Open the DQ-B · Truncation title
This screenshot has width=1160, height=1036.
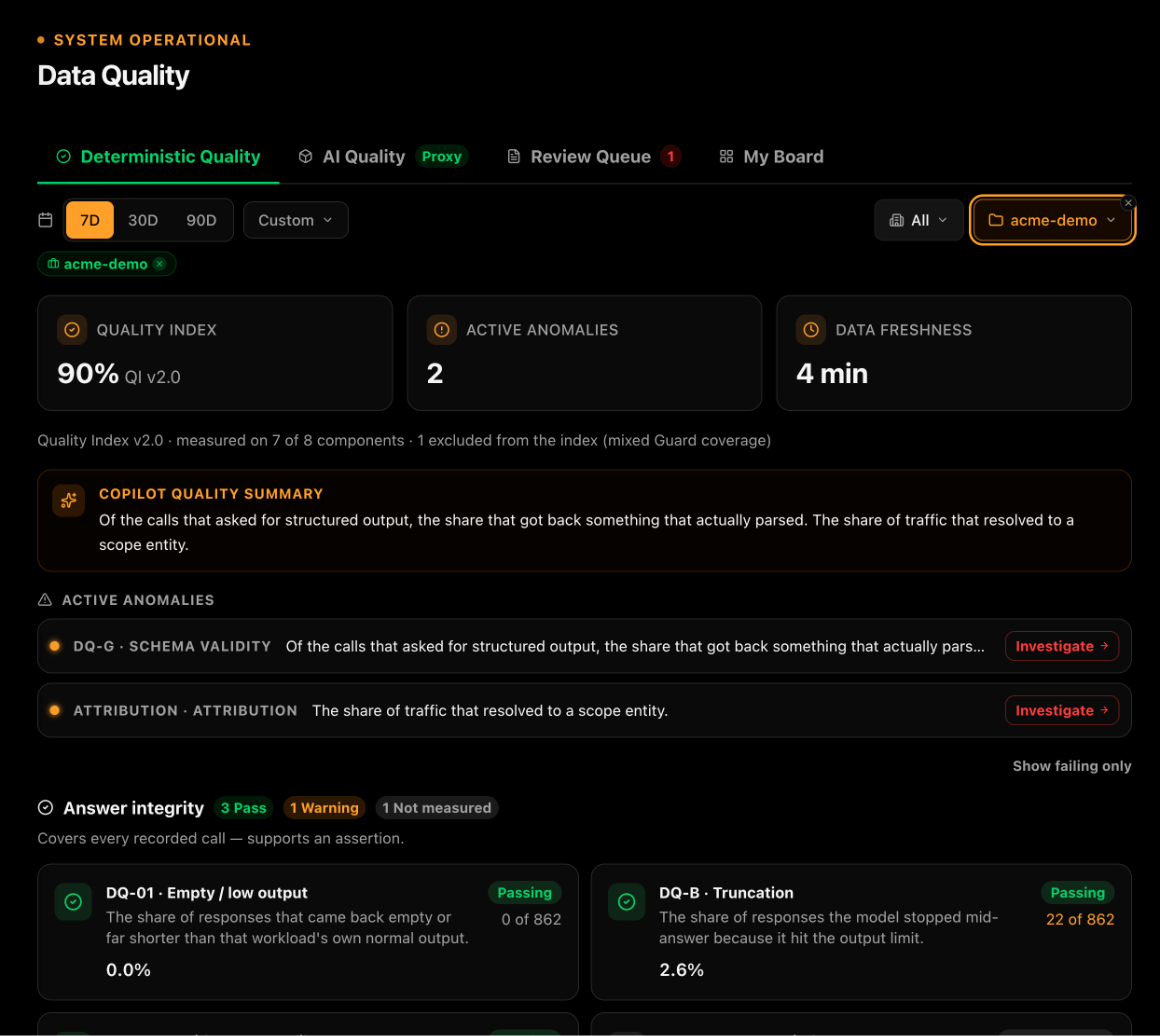(x=726, y=893)
